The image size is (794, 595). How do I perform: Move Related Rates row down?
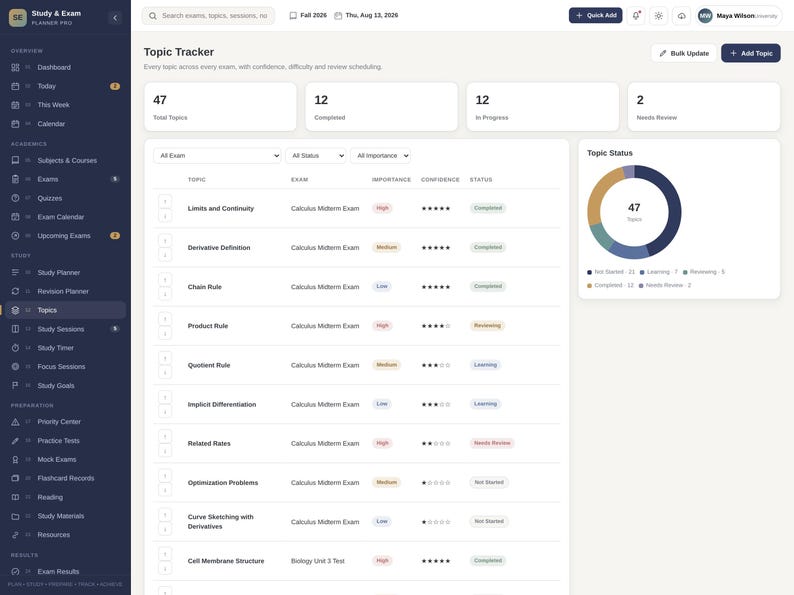(165, 451)
